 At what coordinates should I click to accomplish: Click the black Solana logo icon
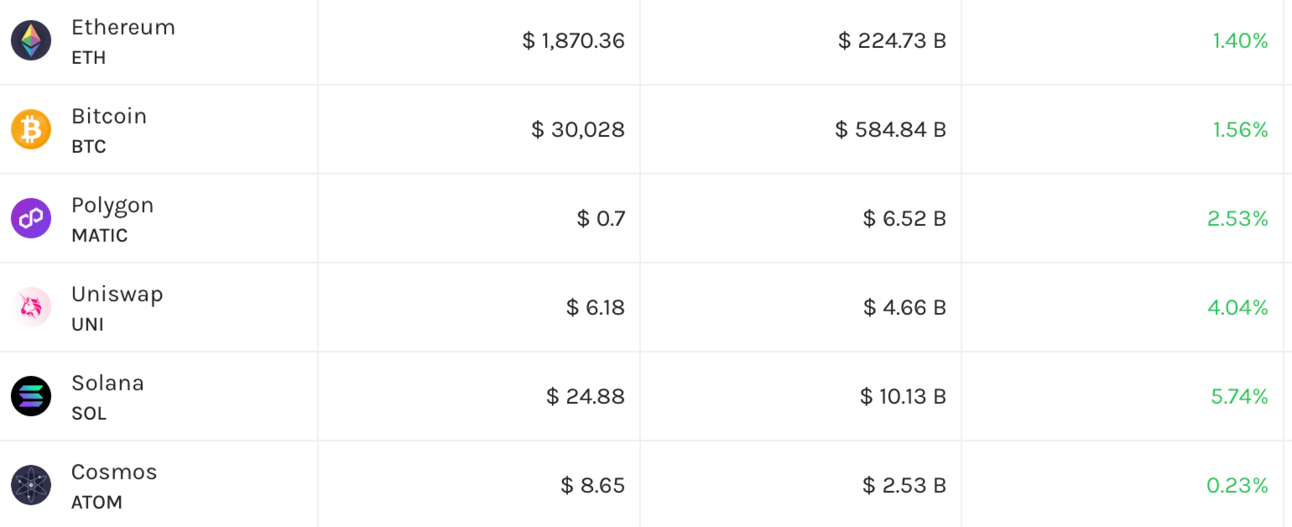click(31, 396)
